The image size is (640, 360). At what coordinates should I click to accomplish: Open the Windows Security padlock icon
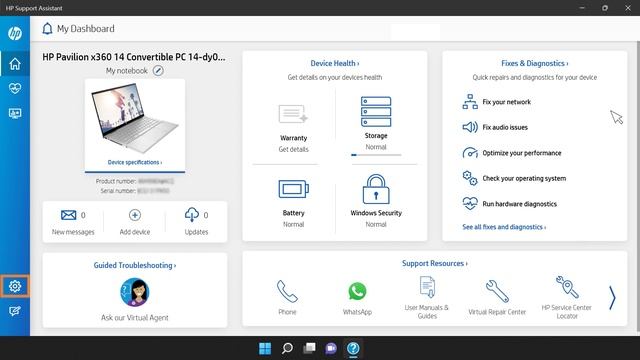(376, 189)
